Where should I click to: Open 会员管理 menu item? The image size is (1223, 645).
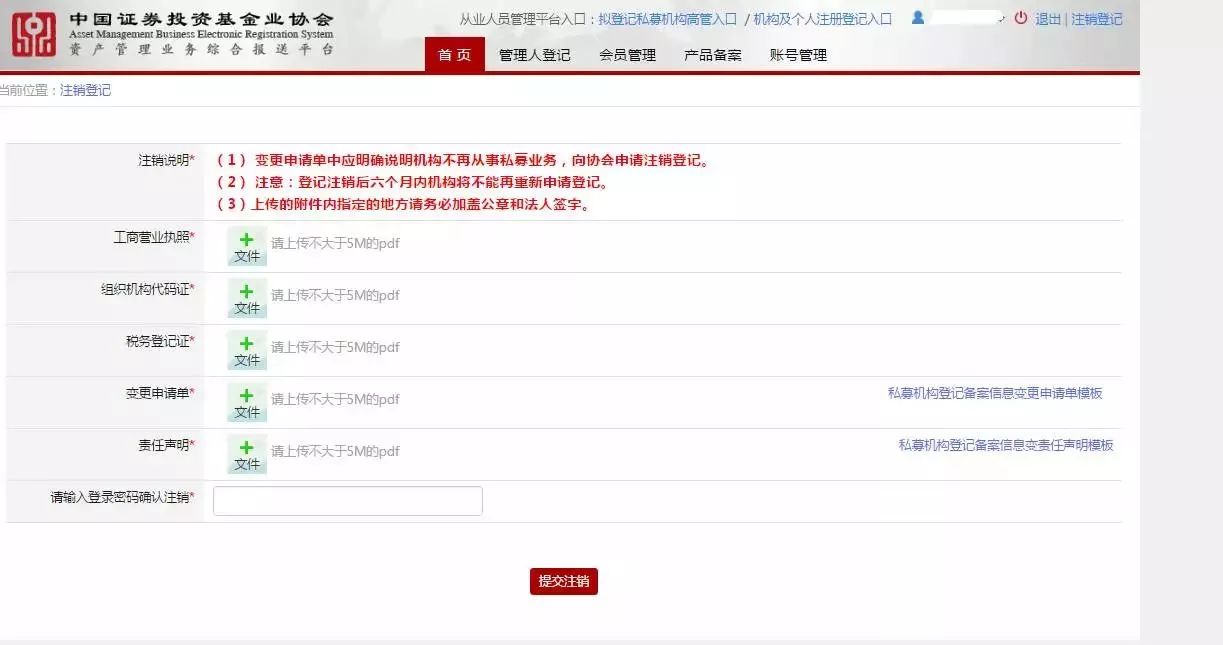(x=627, y=55)
